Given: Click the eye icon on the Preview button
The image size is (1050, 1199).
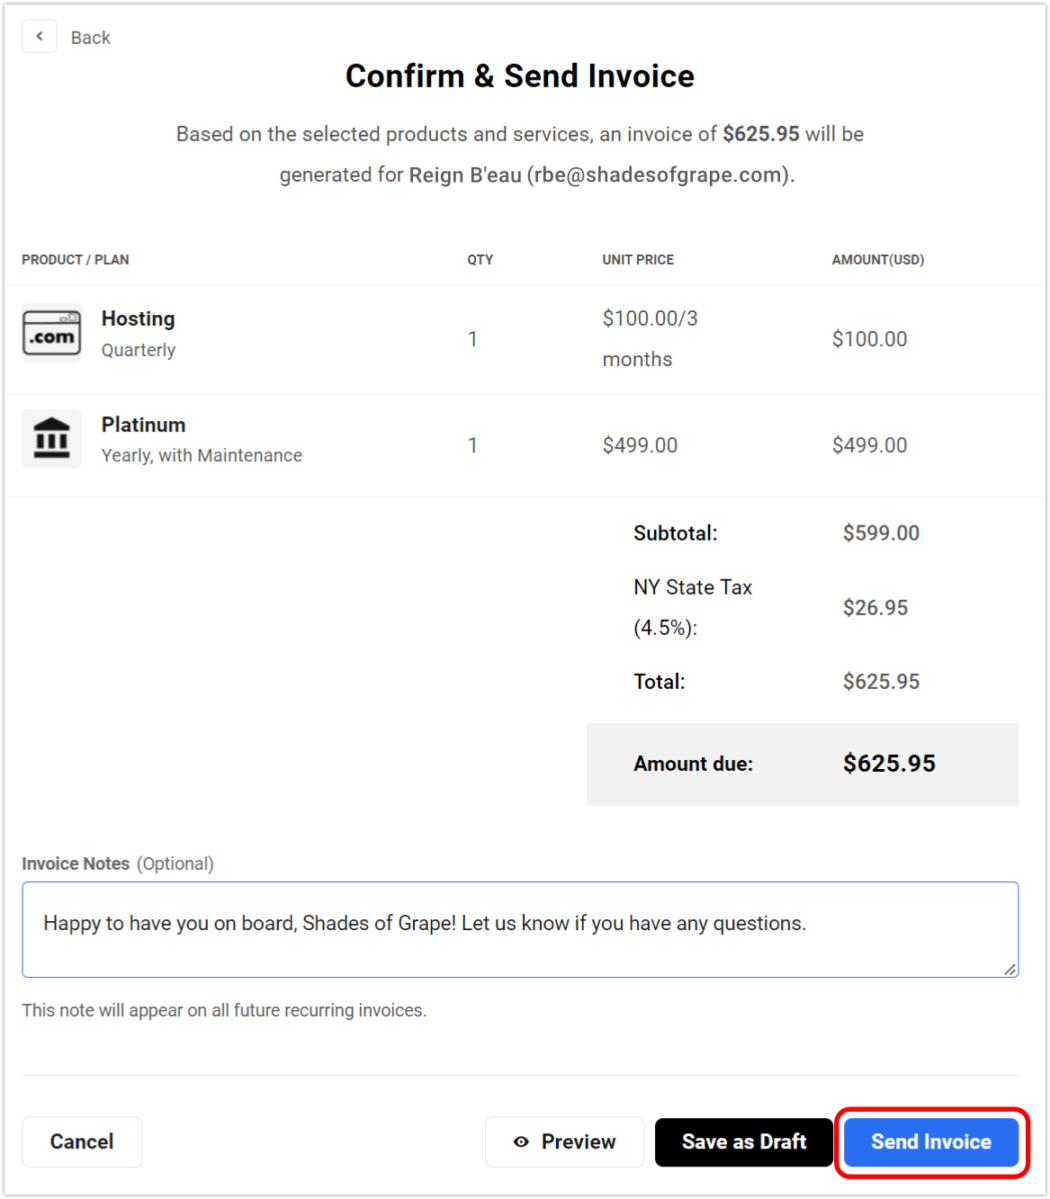Looking at the screenshot, I should coord(521,1141).
